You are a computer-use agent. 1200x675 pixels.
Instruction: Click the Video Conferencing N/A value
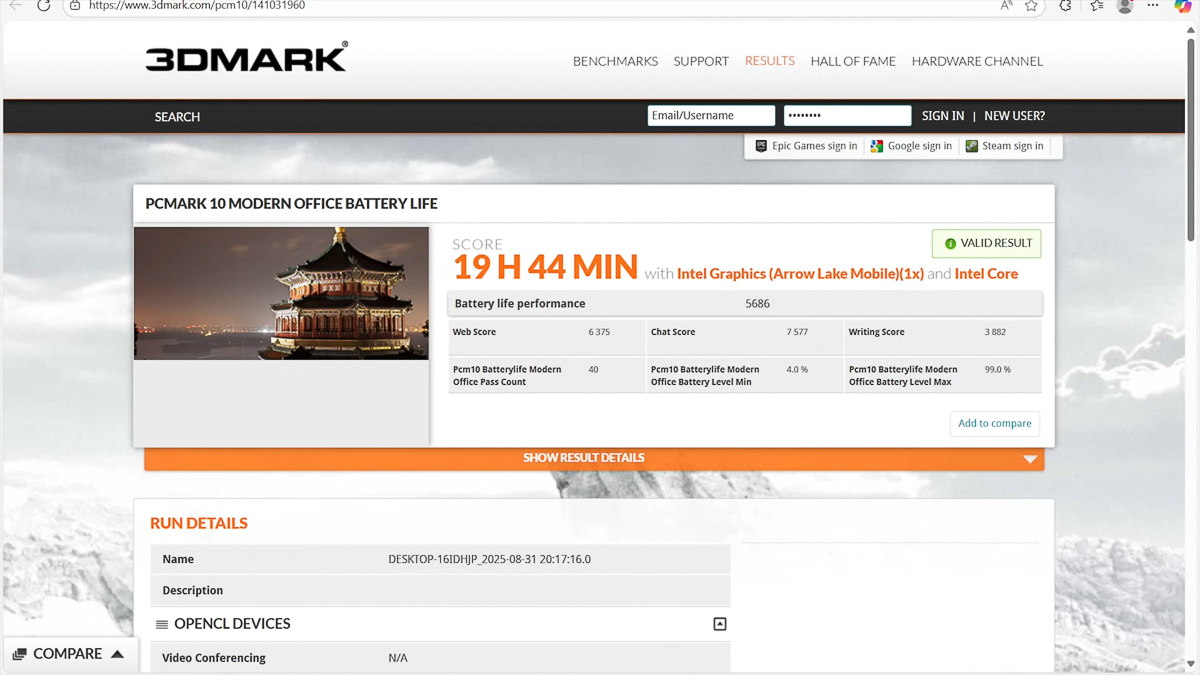398,658
